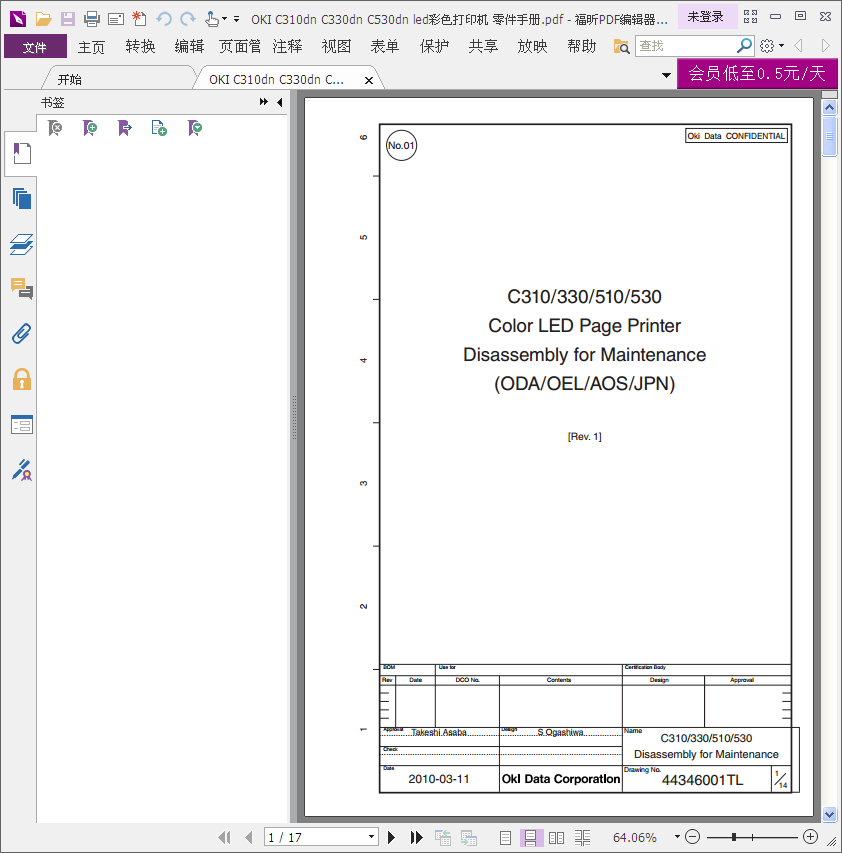Click the advanced search folder icon

[x=621, y=47]
